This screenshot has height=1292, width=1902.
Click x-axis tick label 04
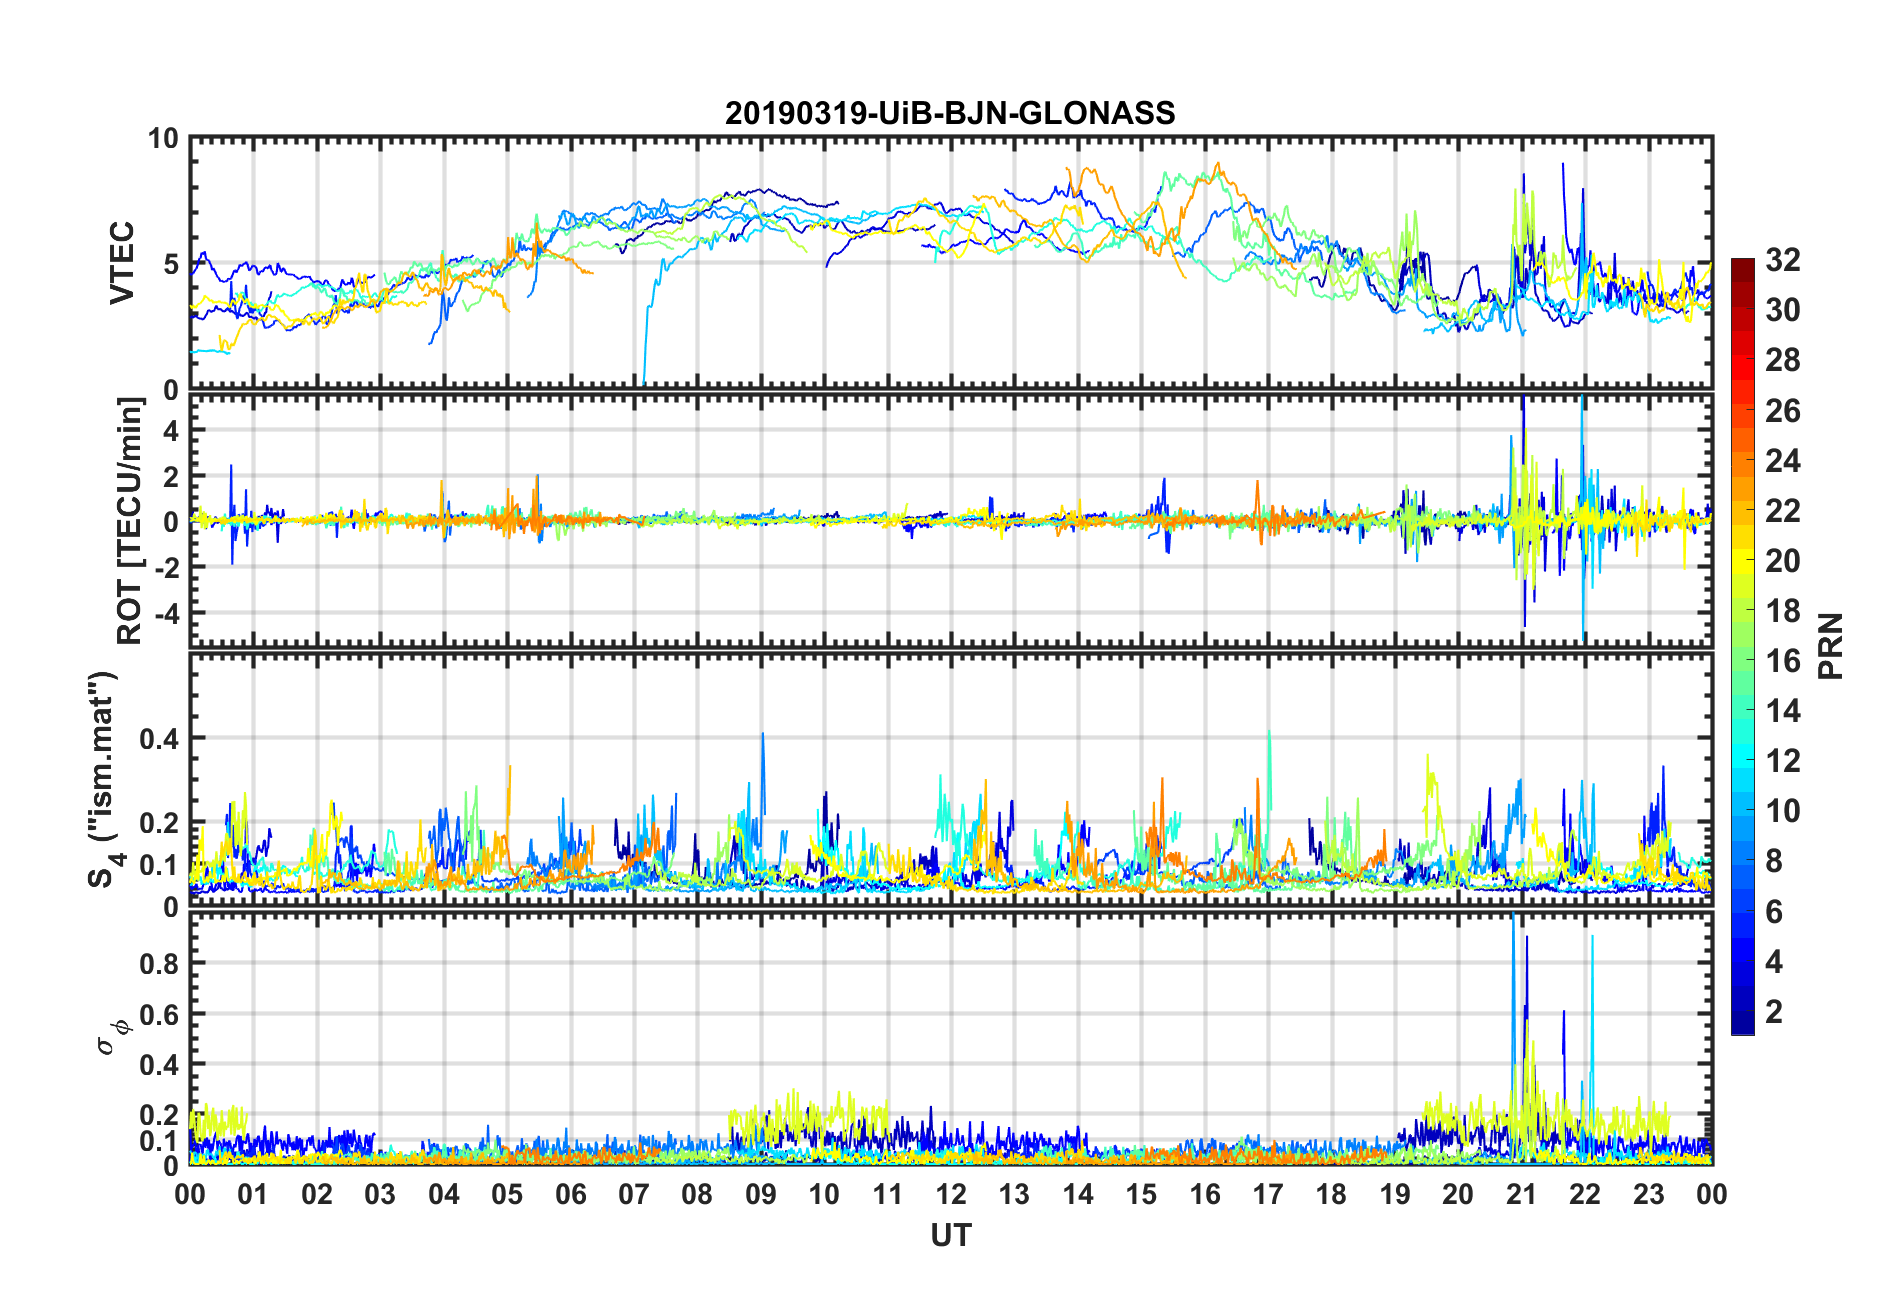(x=444, y=1194)
